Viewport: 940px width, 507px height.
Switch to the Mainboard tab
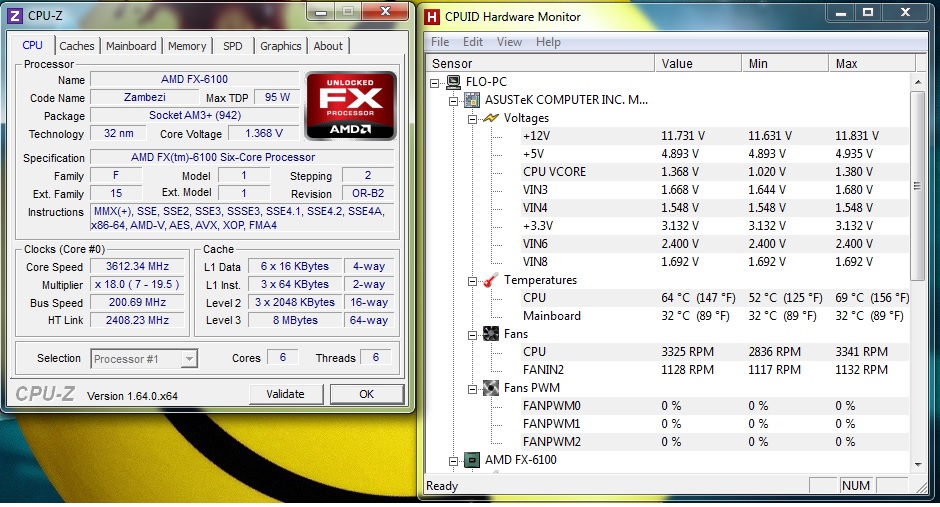coord(131,46)
